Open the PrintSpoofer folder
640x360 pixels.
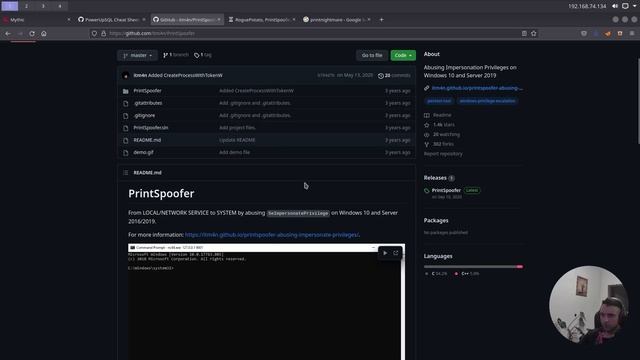click(x=147, y=91)
